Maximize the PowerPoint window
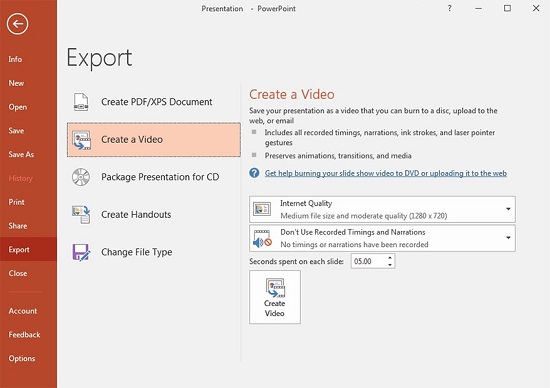 click(x=507, y=8)
